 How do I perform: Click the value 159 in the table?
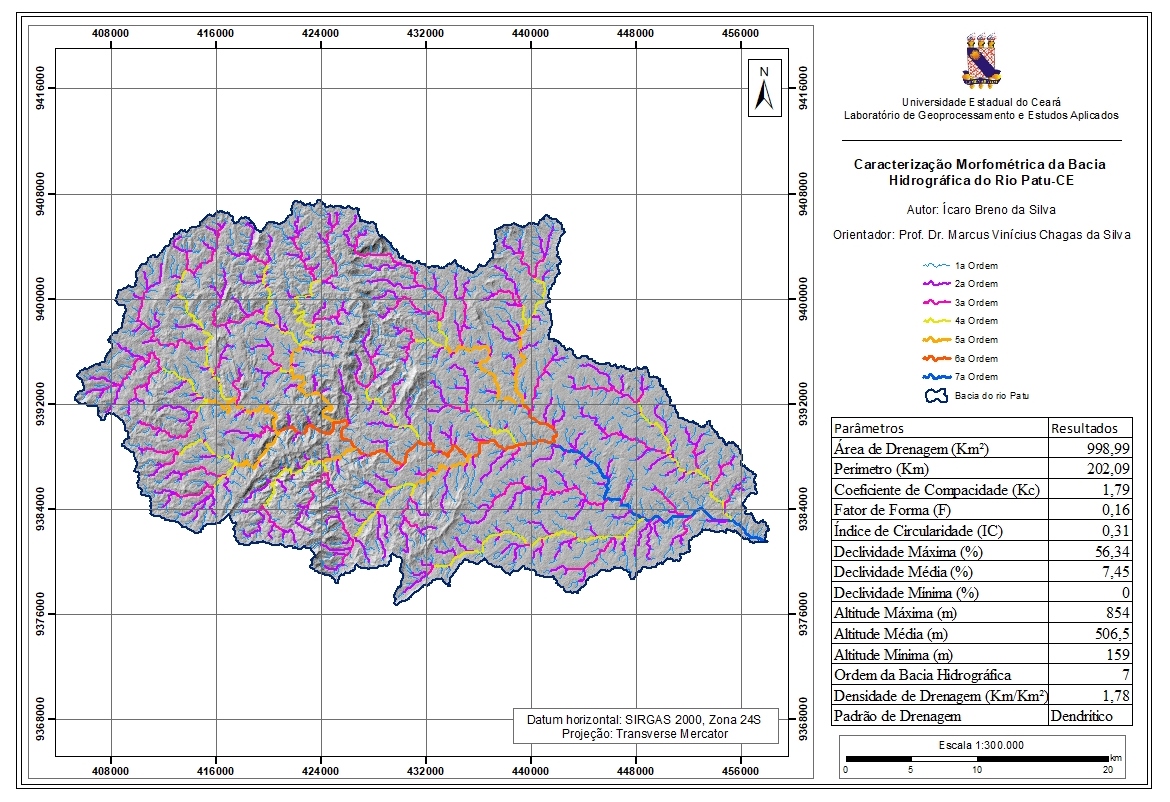pos(1119,655)
